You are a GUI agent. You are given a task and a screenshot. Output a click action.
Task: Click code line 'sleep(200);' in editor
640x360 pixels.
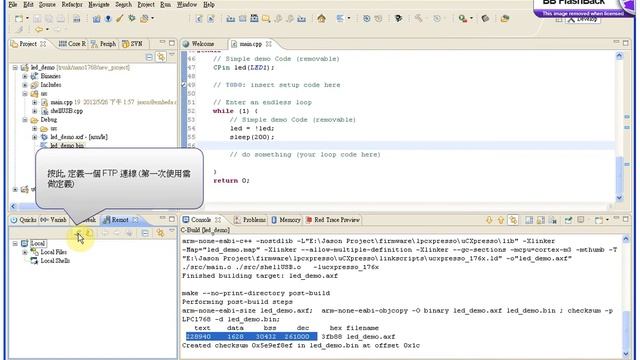click(x=252, y=137)
